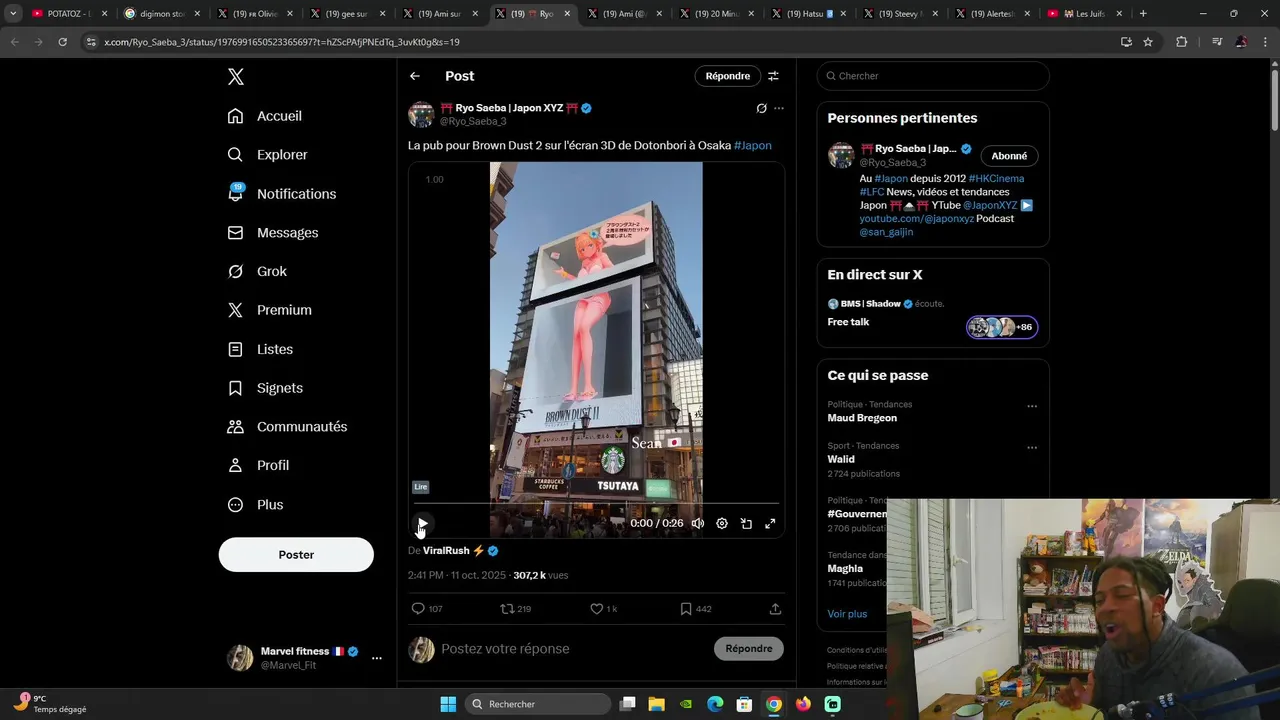Enter video fullscreen
The height and width of the screenshot is (720, 1280).
[x=770, y=523]
